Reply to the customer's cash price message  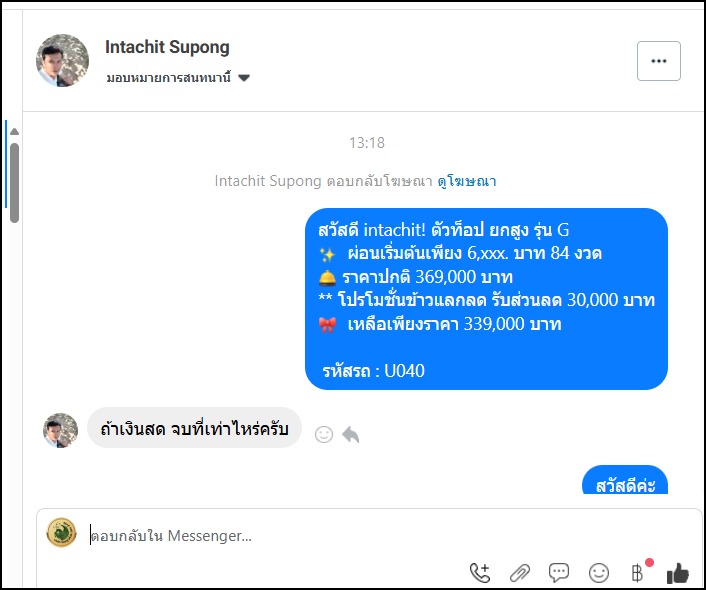point(350,435)
